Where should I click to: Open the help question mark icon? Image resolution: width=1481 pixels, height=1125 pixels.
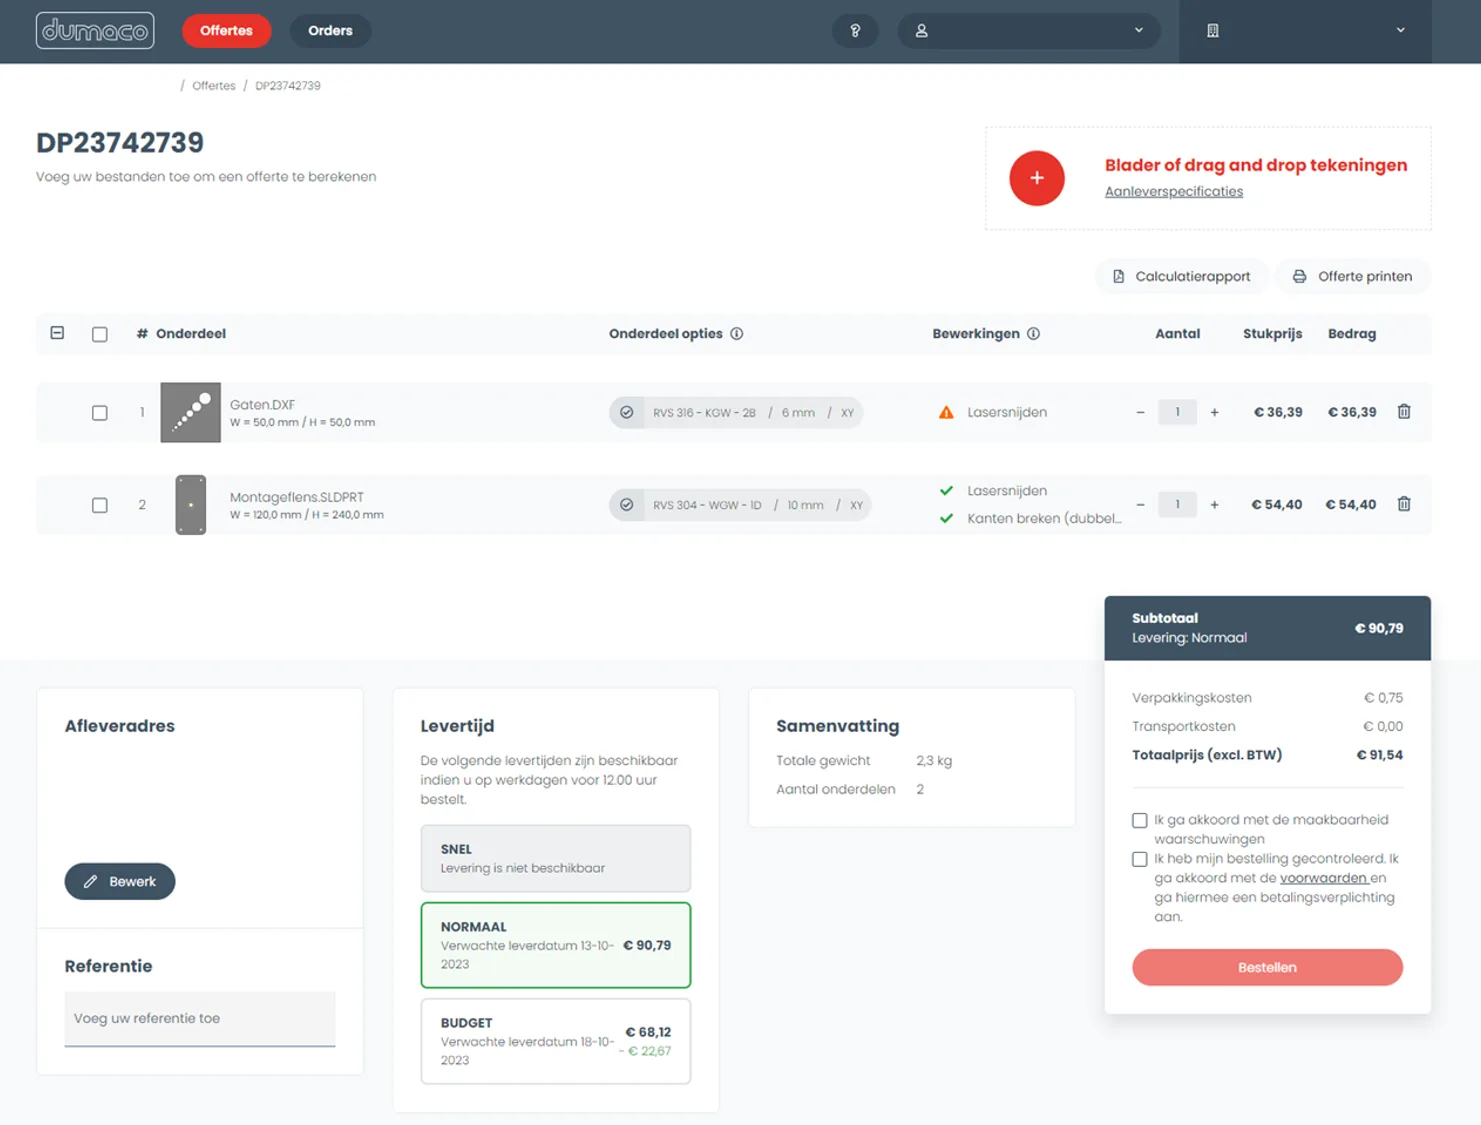point(854,31)
